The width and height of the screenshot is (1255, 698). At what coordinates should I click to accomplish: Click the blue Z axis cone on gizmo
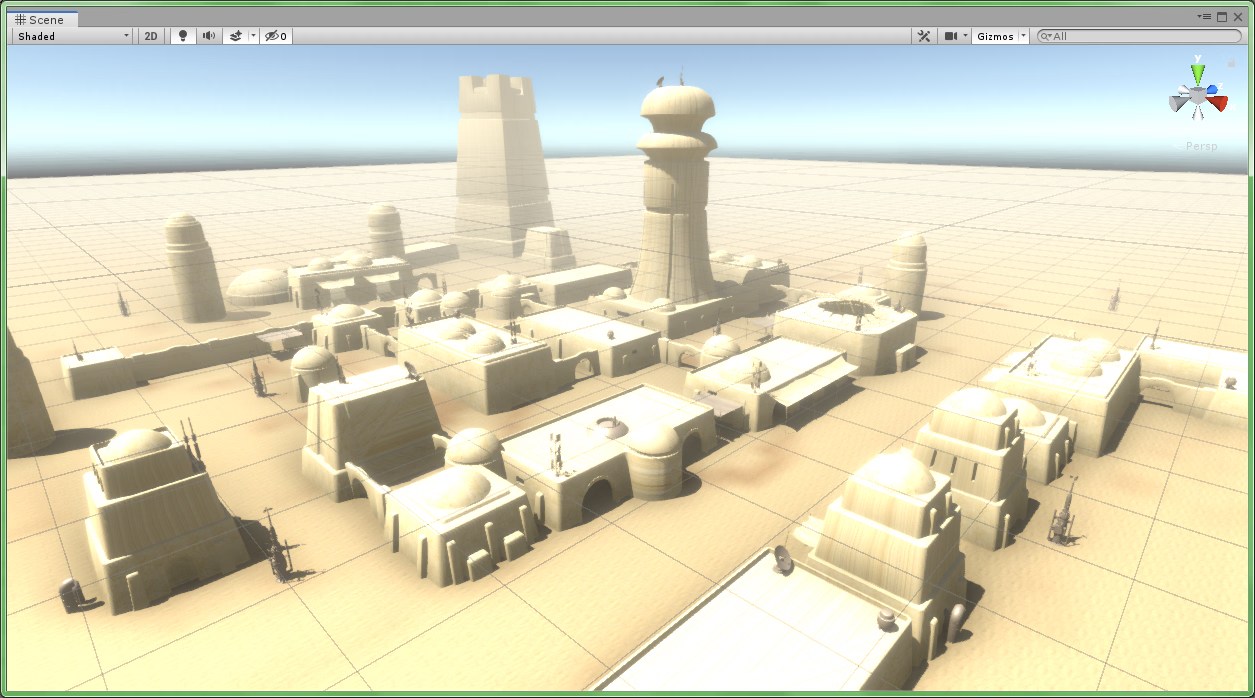pyautogui.click(x=1211, y=90)
